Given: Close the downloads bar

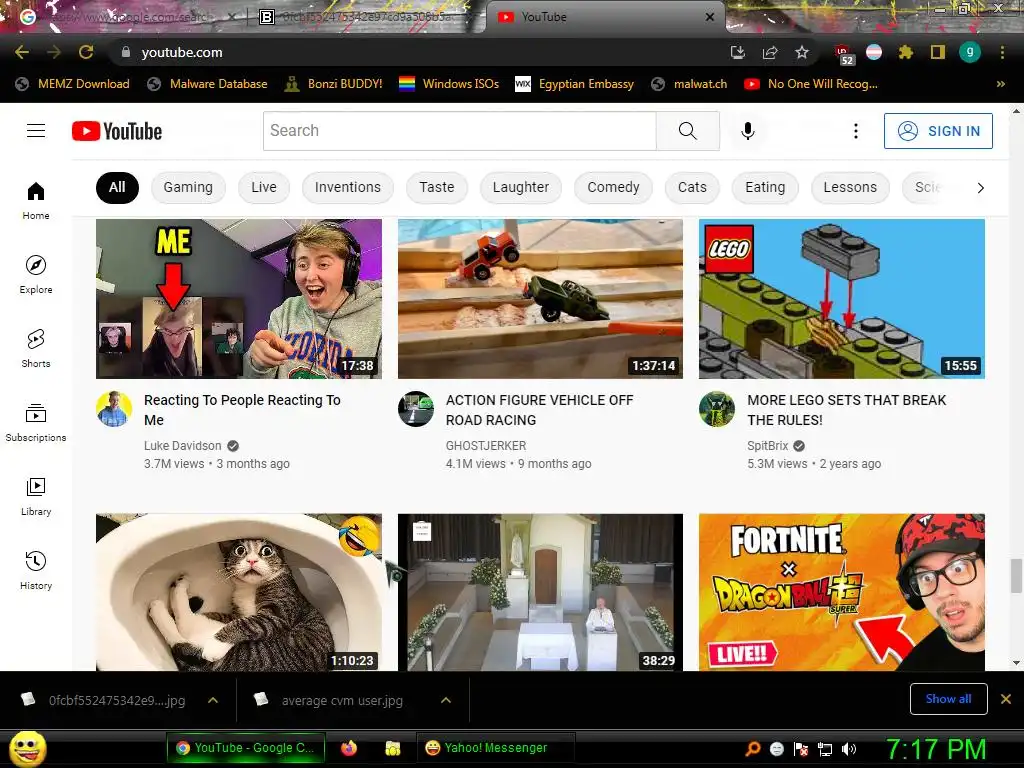Looking at the screenshot, I should [1006, 699].
